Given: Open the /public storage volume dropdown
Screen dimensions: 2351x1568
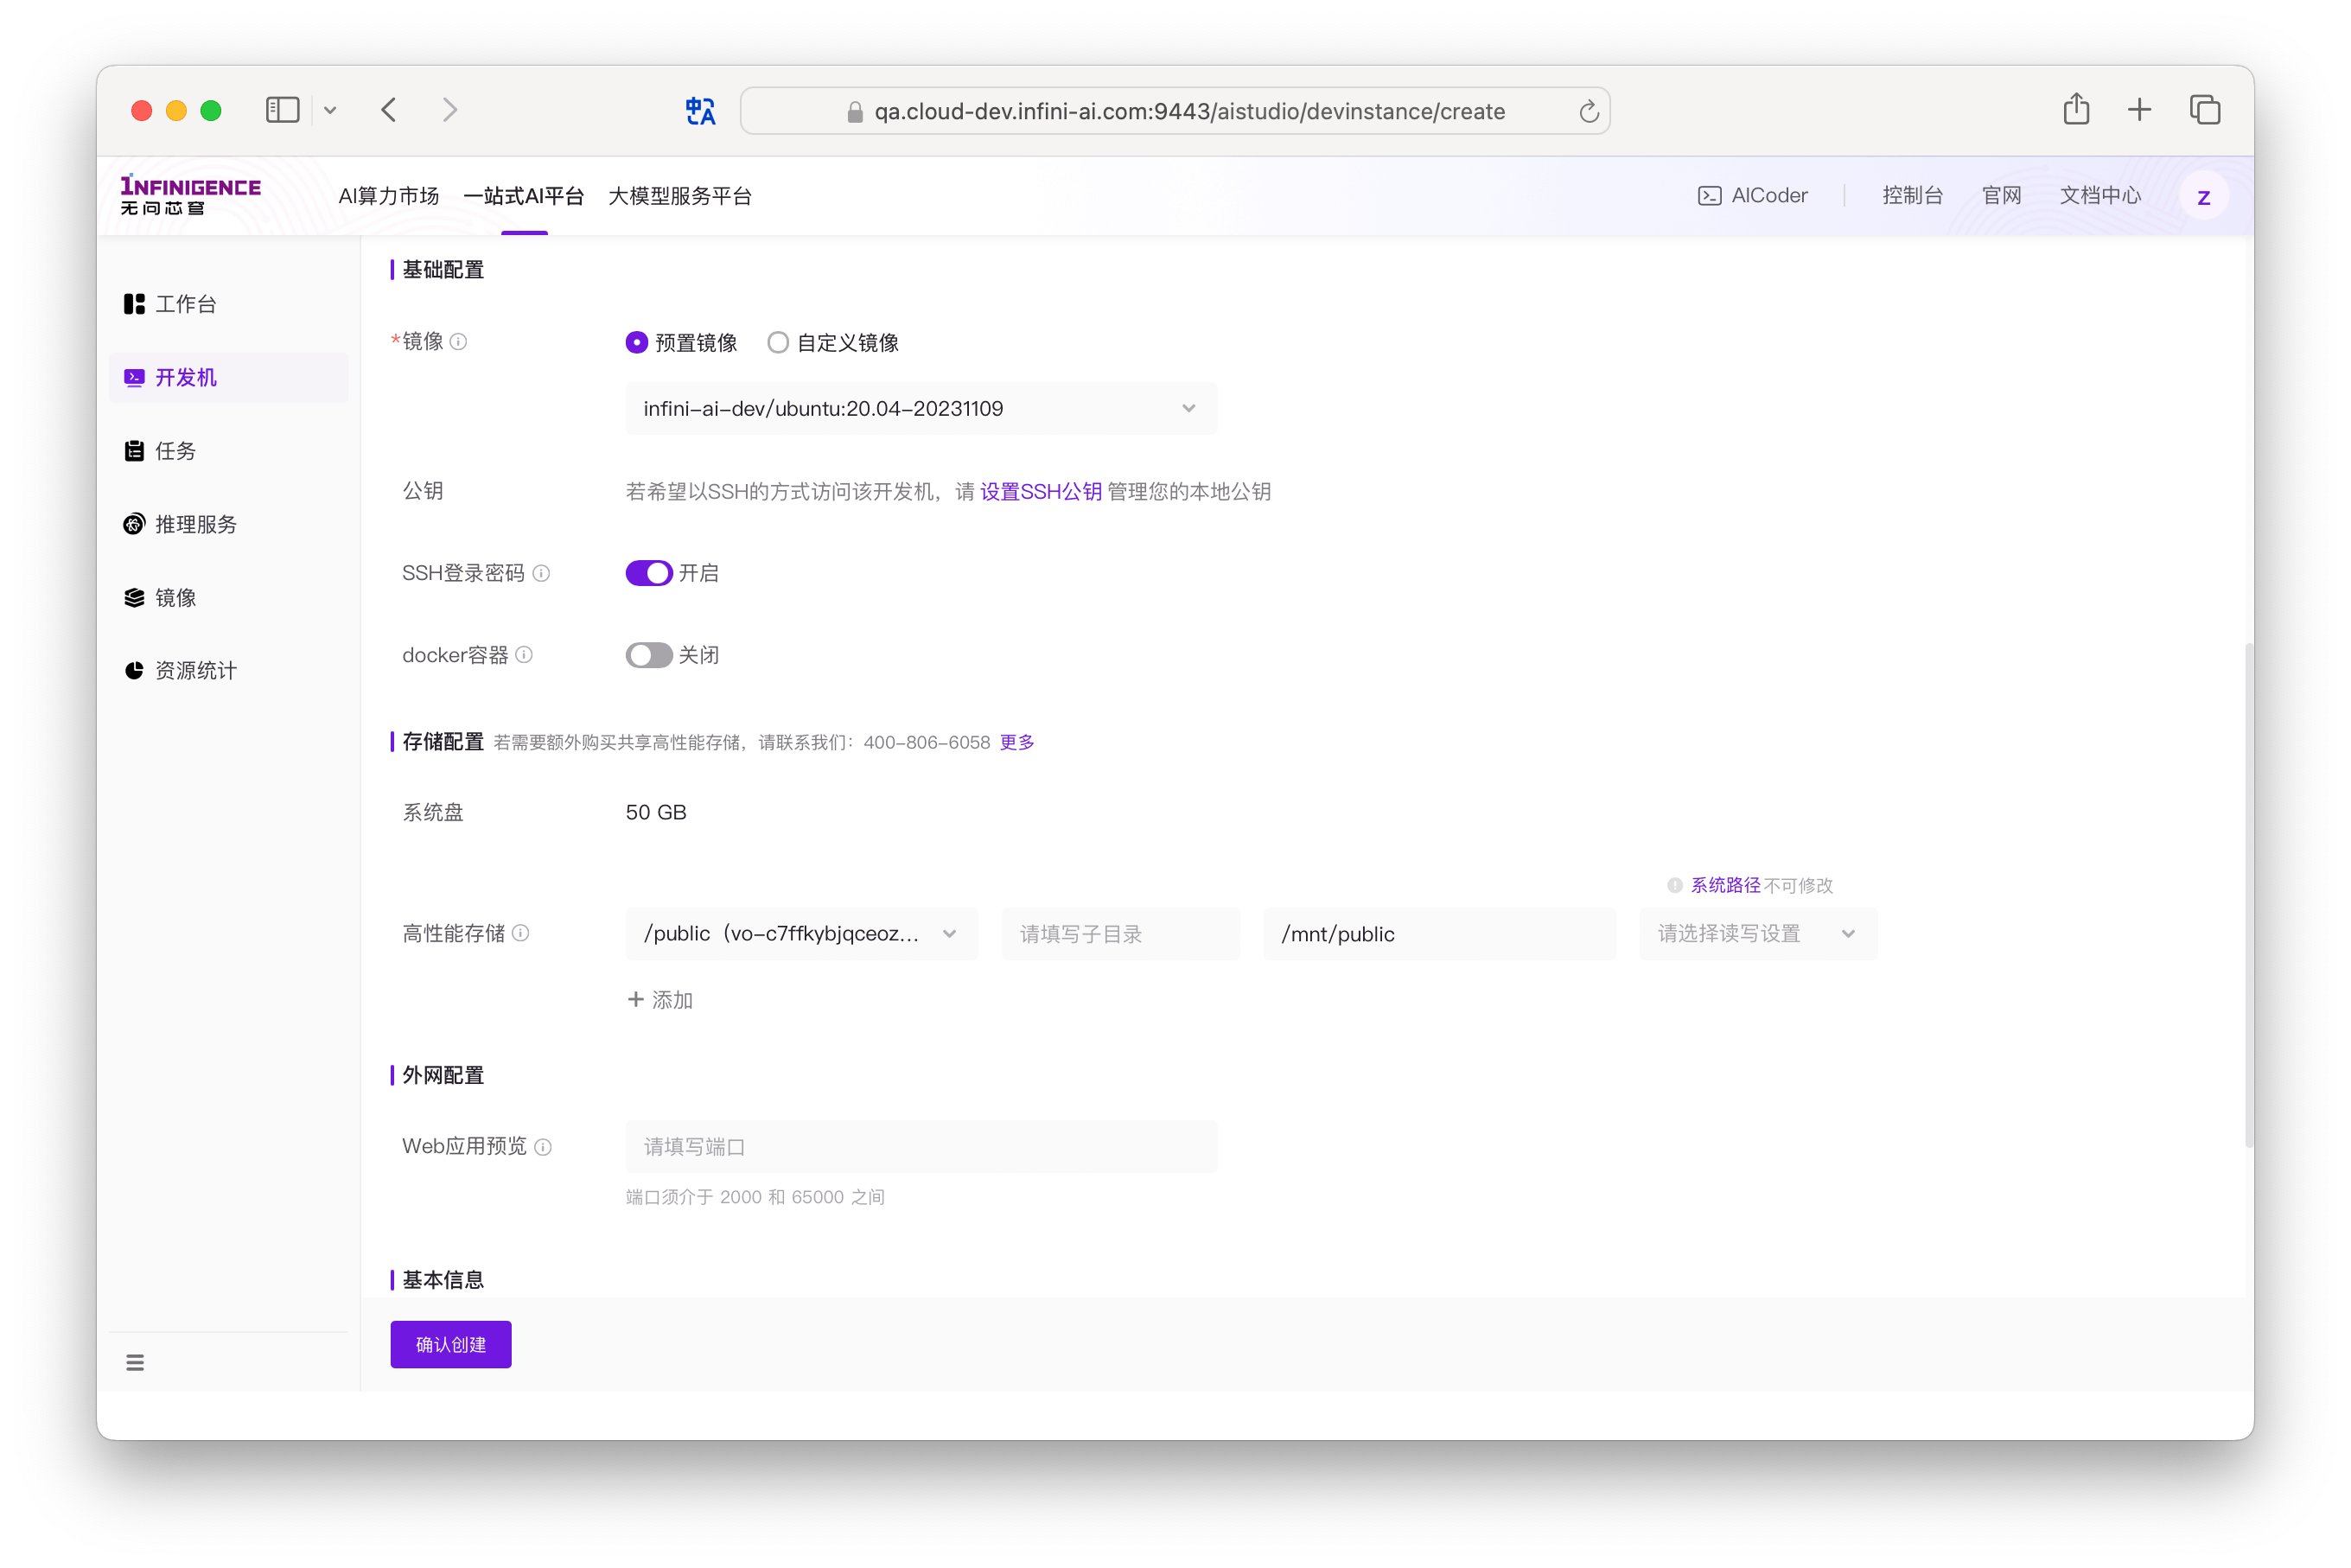Looking at the screenshot, I should point(801,934).
